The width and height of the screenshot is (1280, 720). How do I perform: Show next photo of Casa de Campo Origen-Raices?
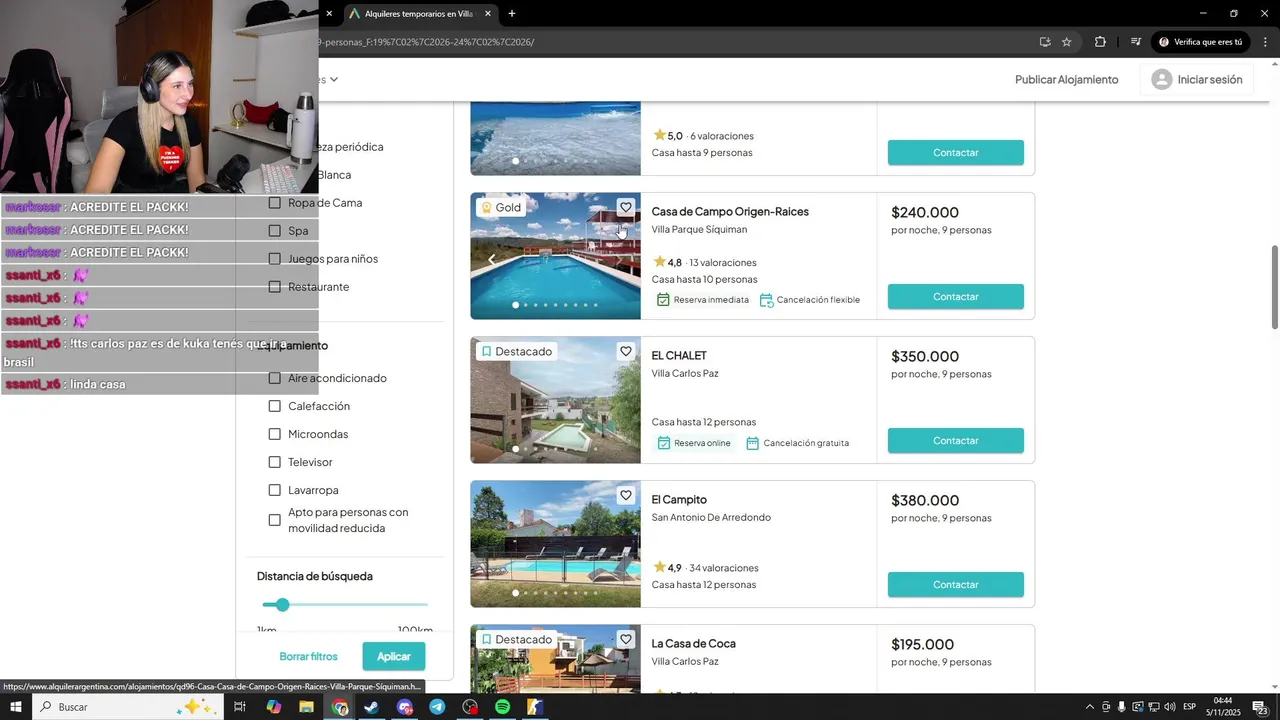(x=619, y=260)
